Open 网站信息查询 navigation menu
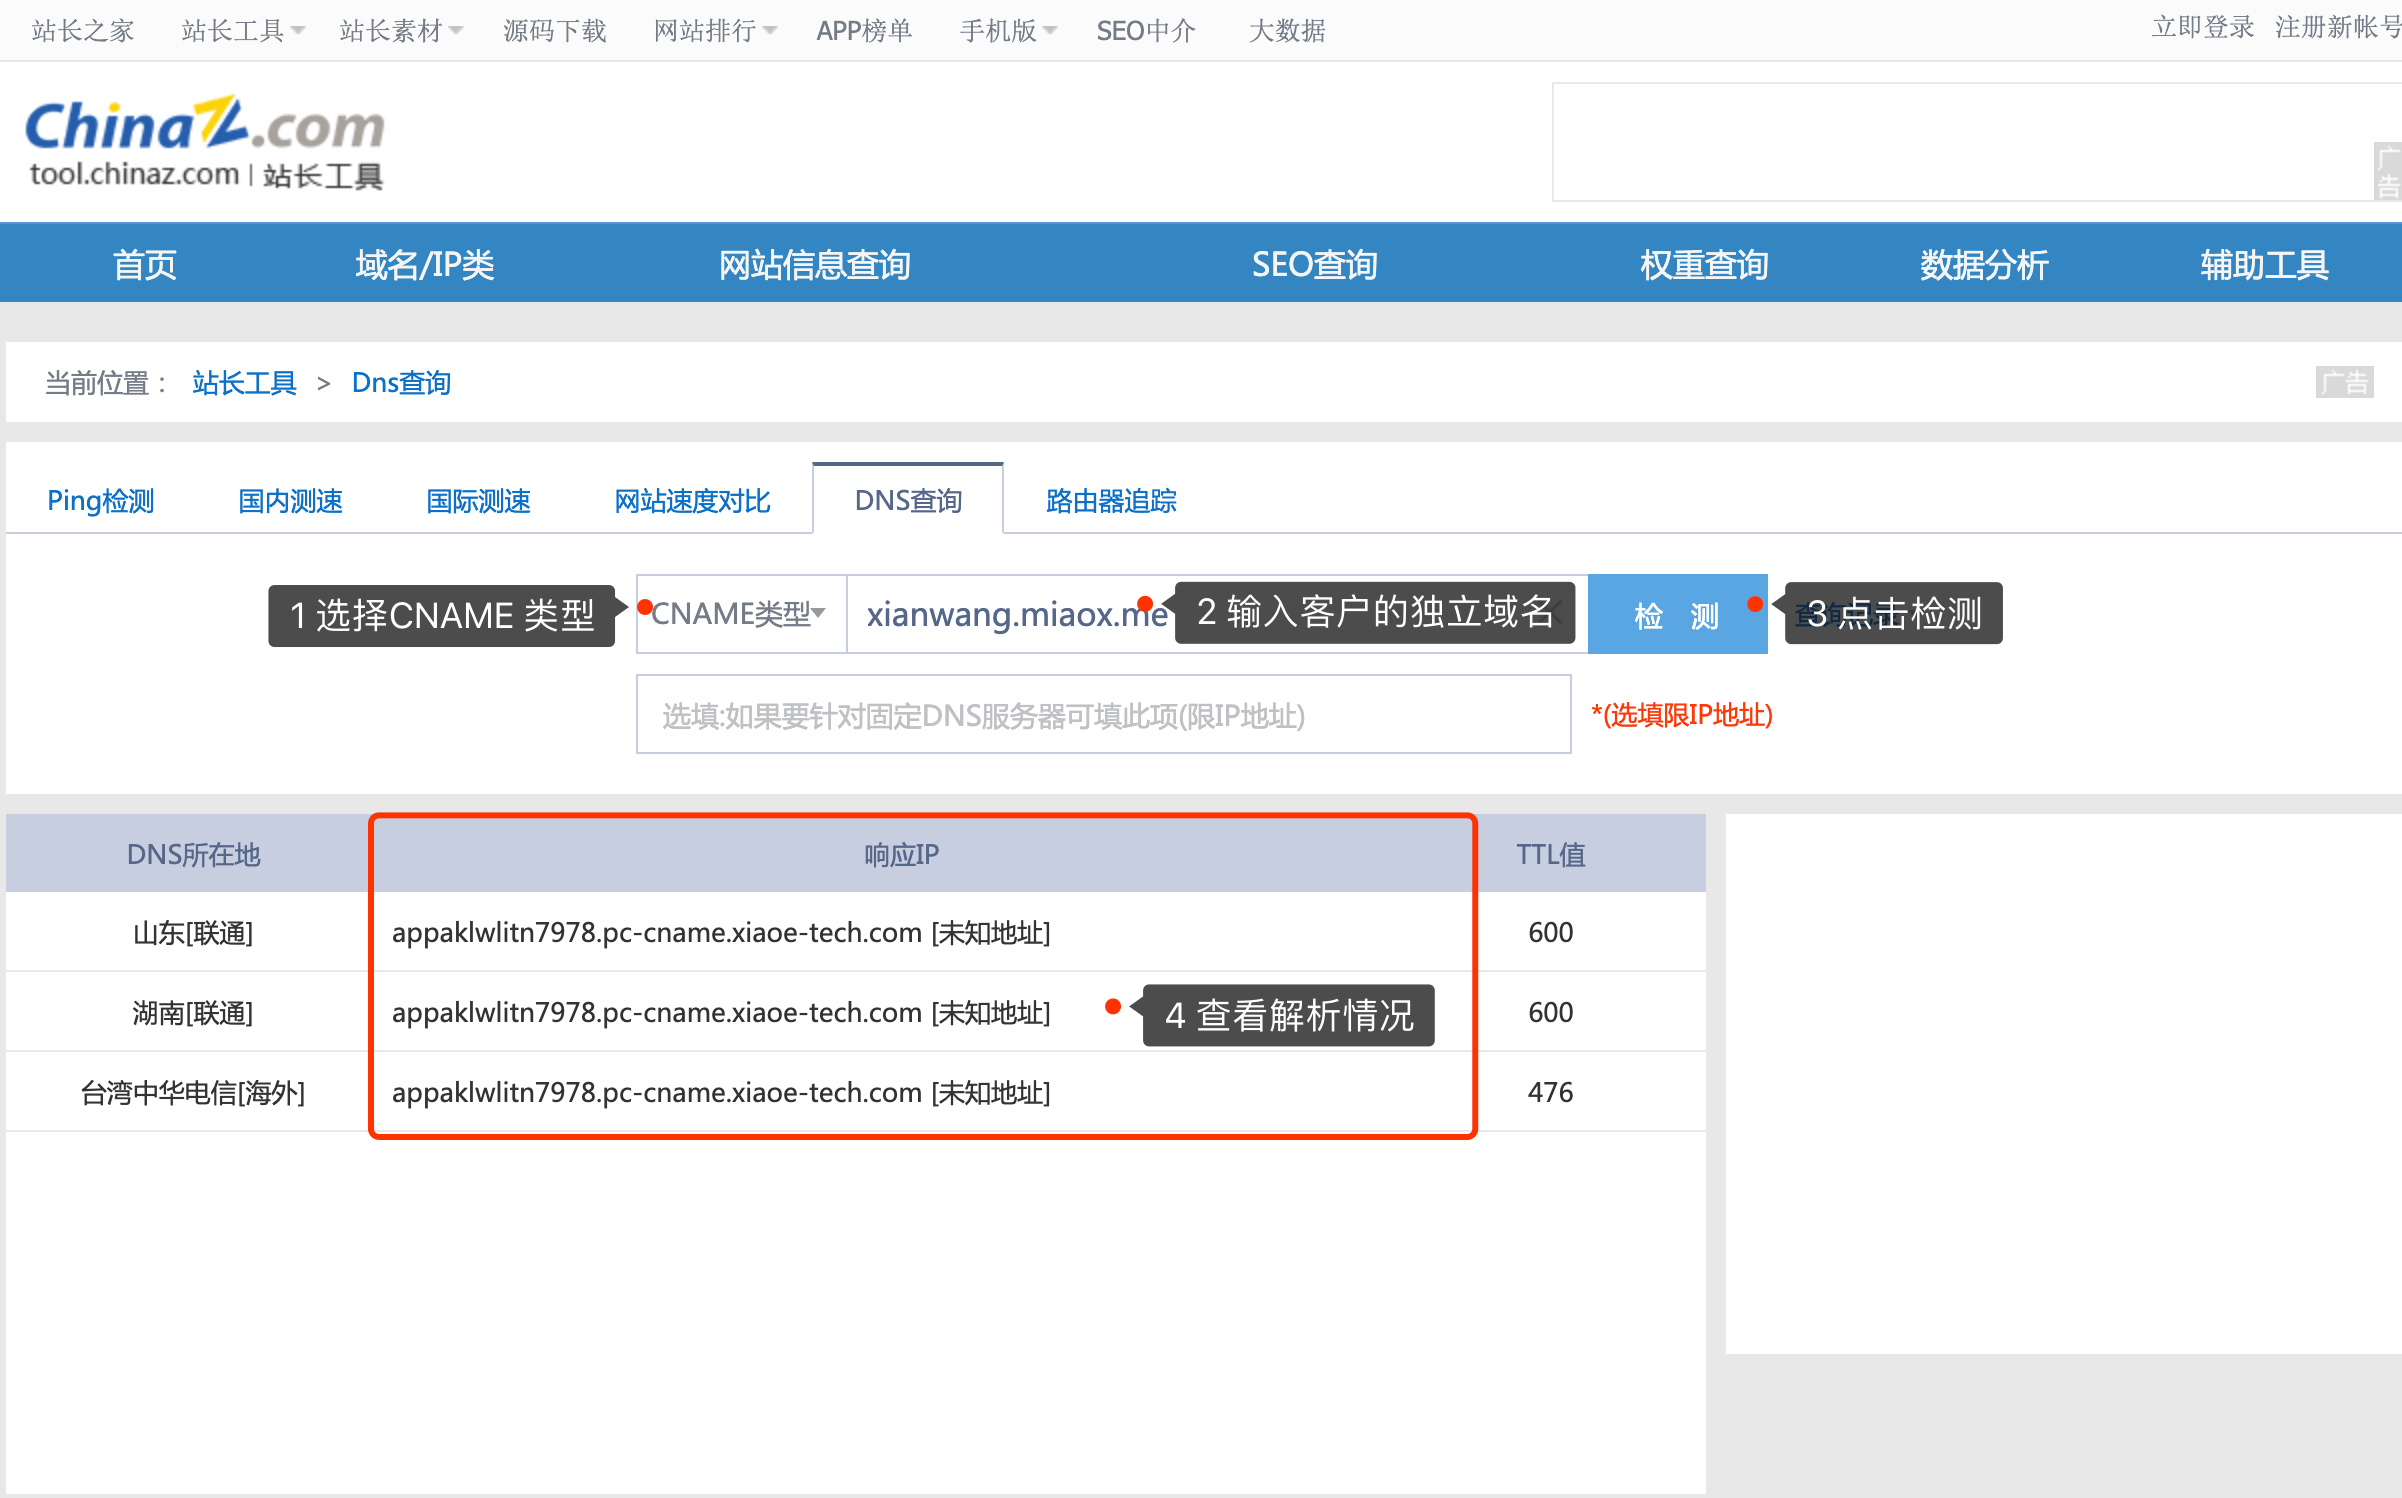This screenshot has height=1498, width=2402. click(x=815, y=265)
